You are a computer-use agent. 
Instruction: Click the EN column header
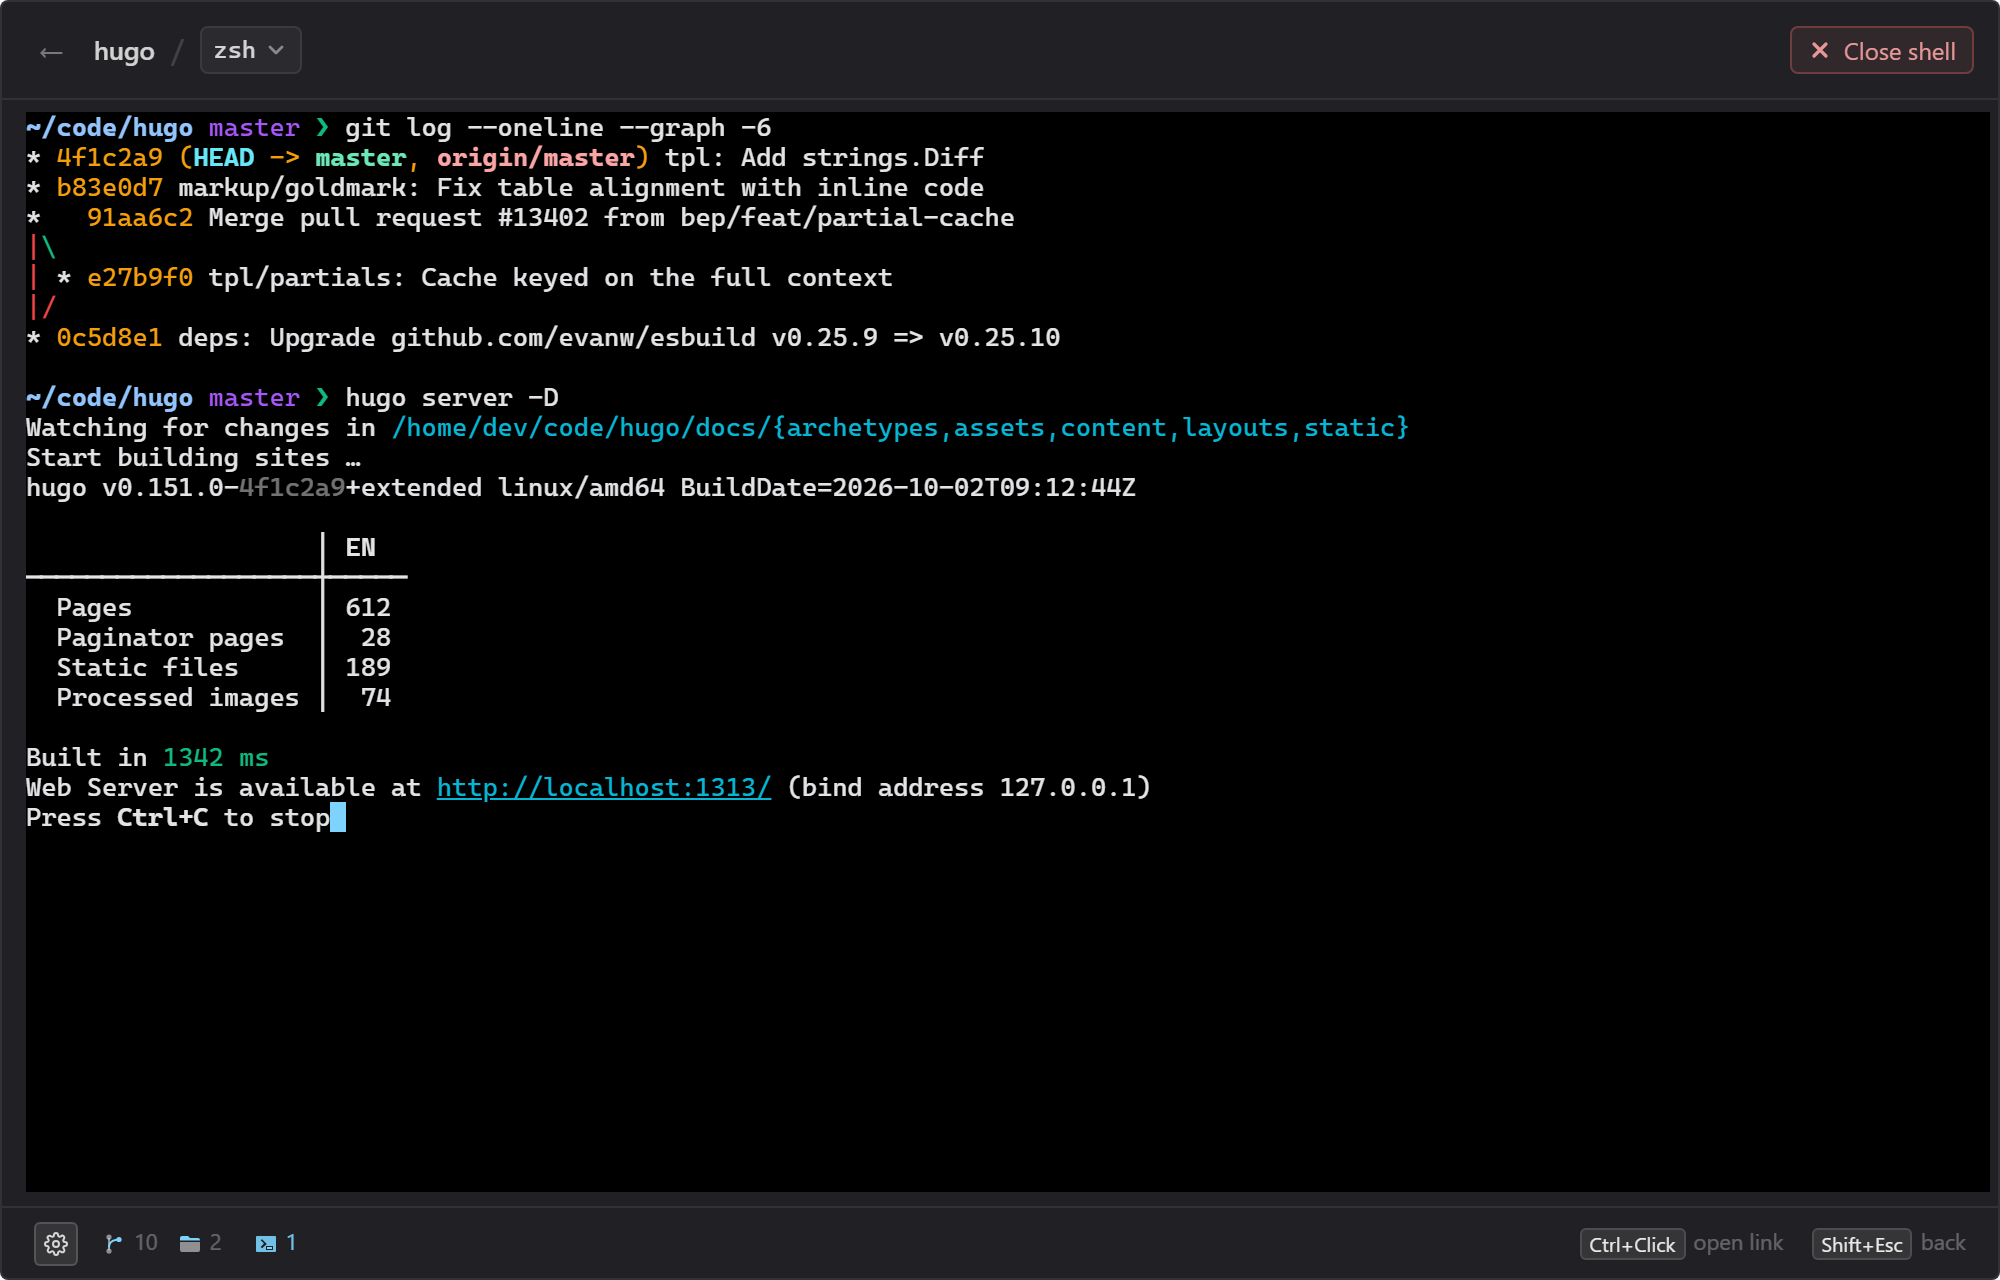point(360,548)
